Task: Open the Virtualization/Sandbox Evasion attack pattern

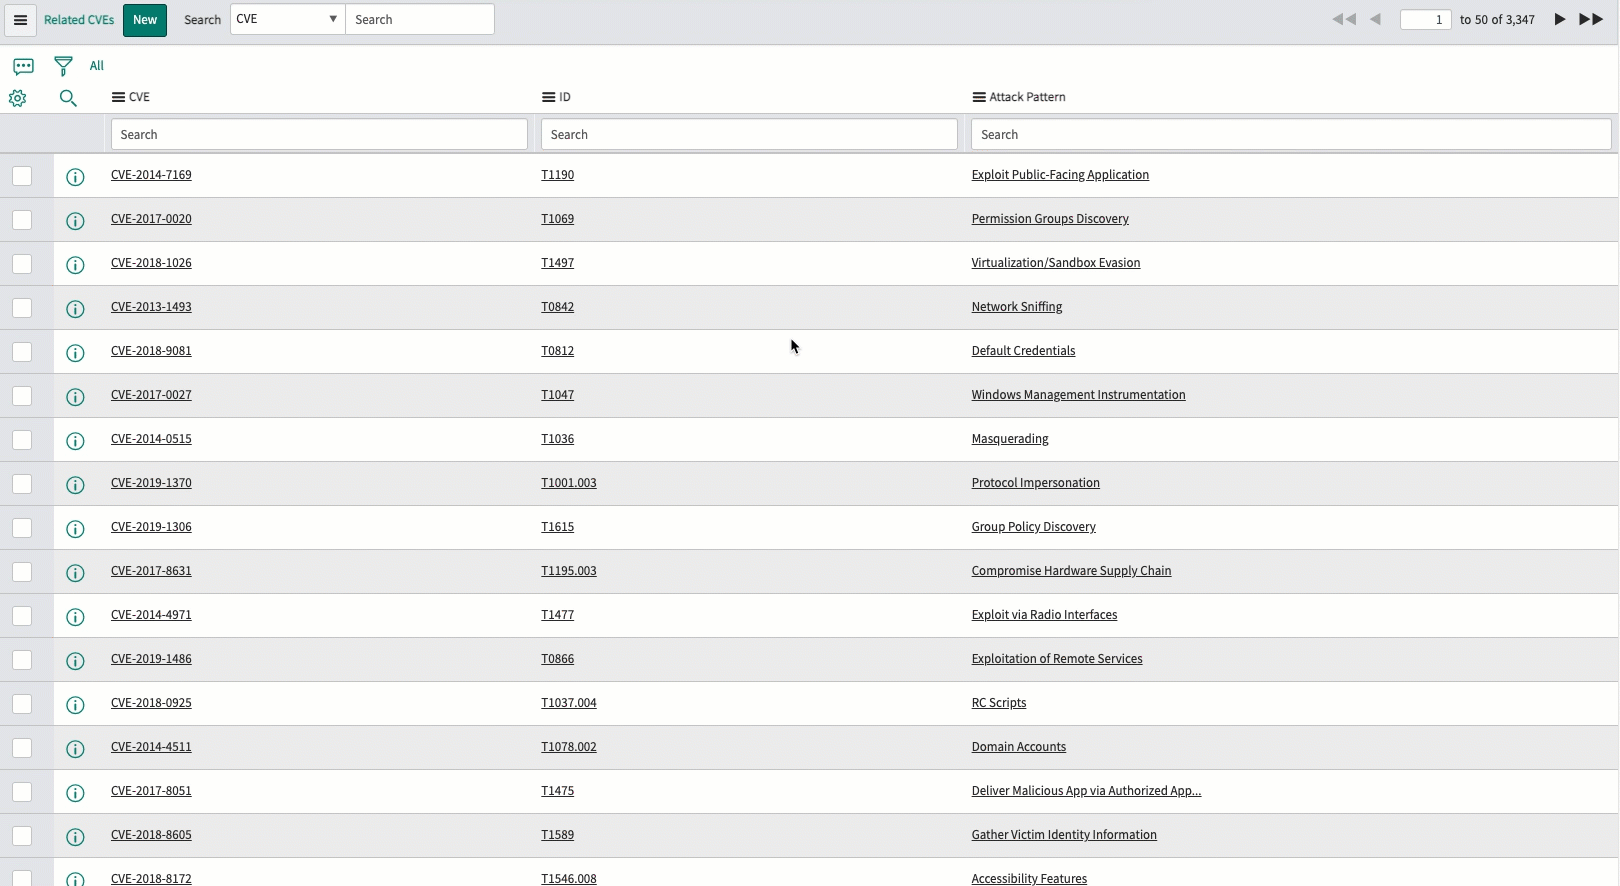Action: tap(1056, 263)
